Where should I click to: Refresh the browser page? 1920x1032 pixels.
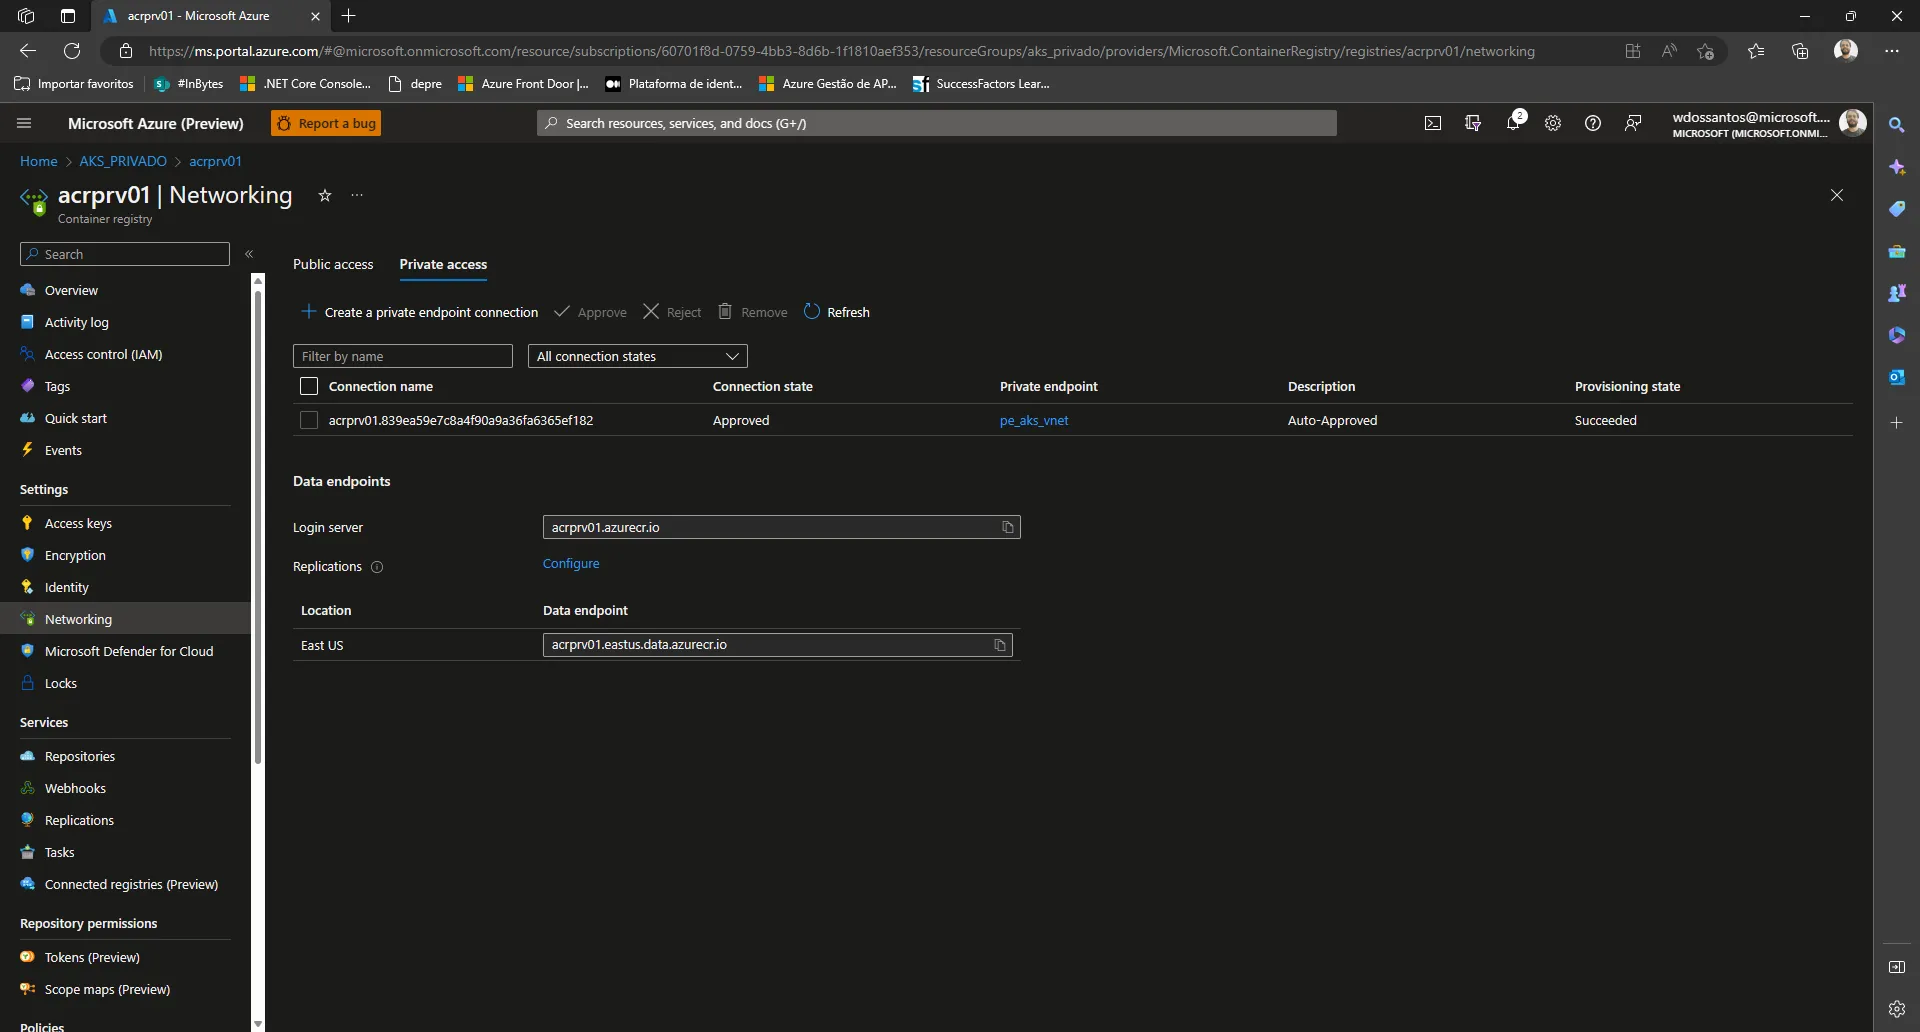click(x=72, y=51)
